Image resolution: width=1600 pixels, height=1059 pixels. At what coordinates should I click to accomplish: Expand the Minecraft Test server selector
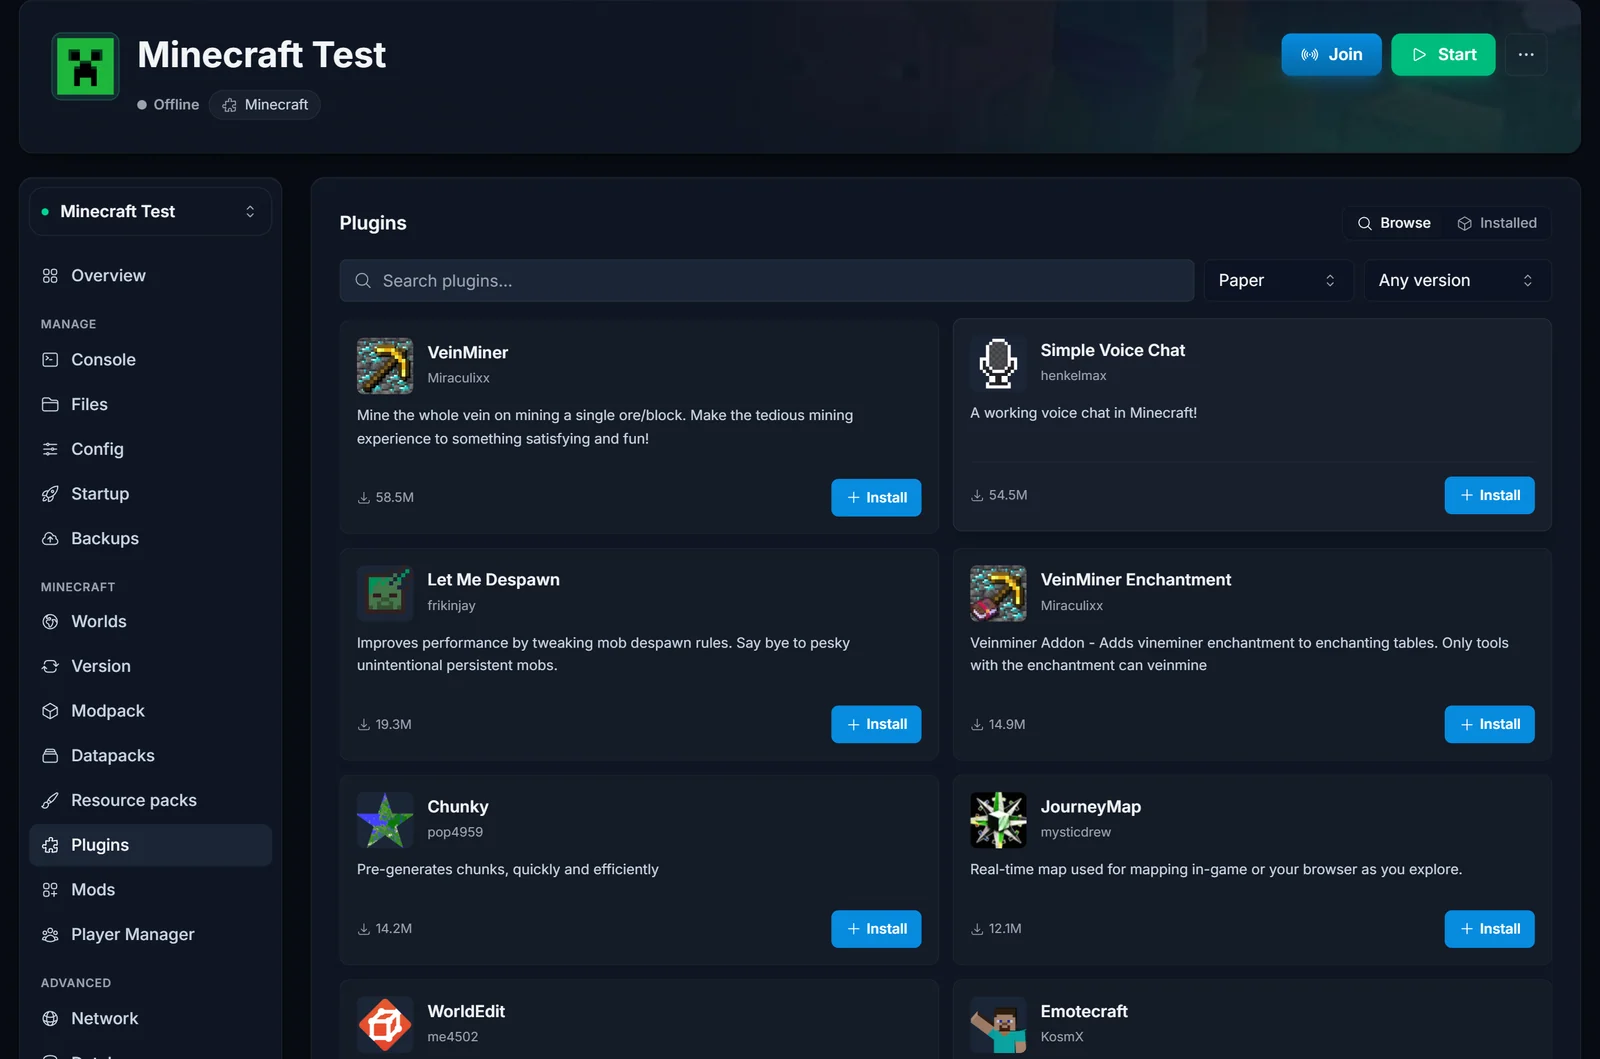(x=150, y=212)
